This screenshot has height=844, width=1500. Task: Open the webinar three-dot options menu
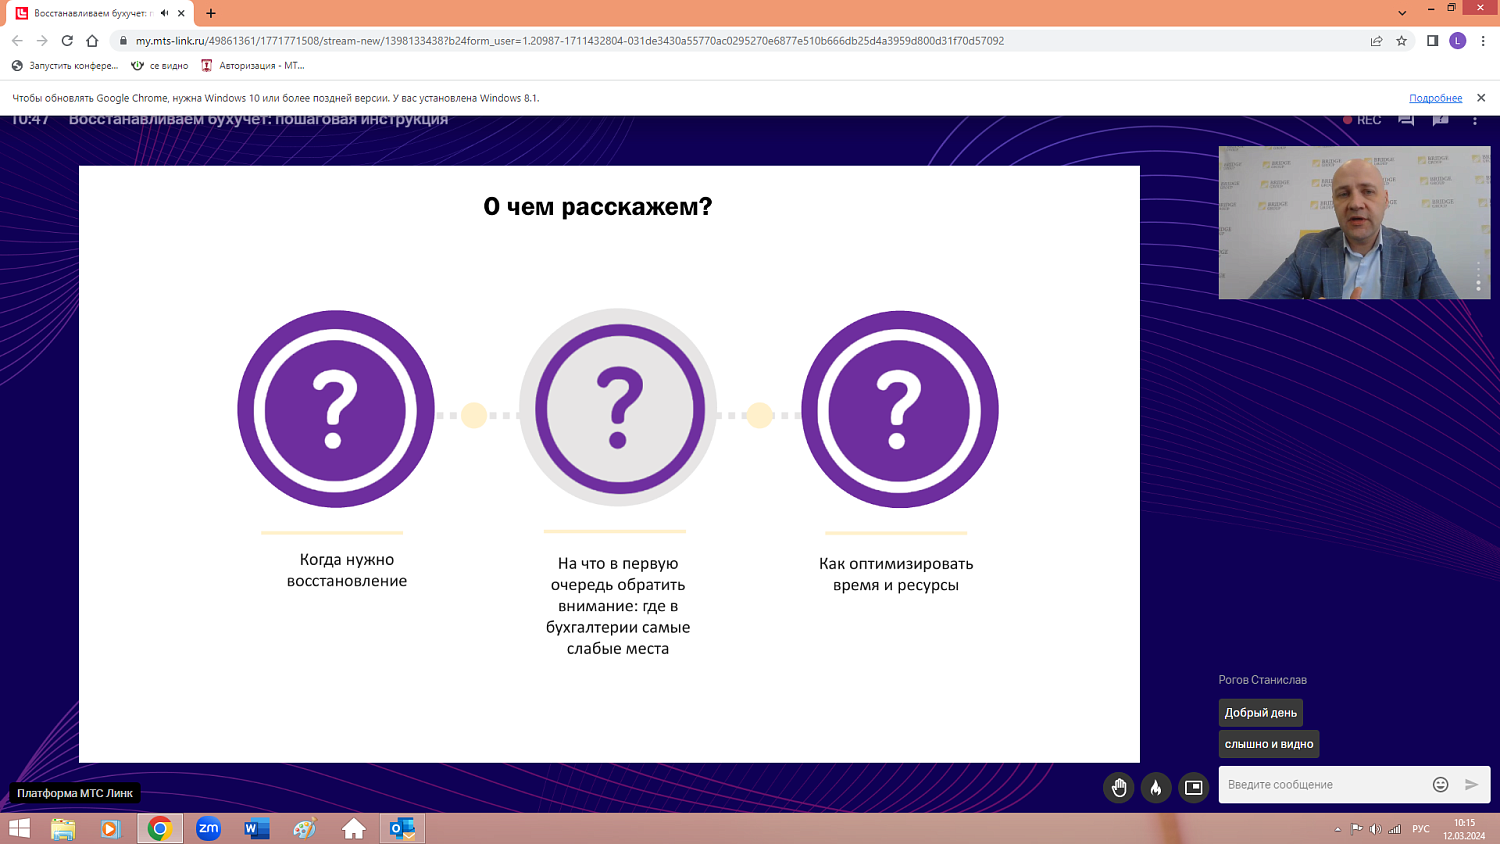click(1475, 119)
